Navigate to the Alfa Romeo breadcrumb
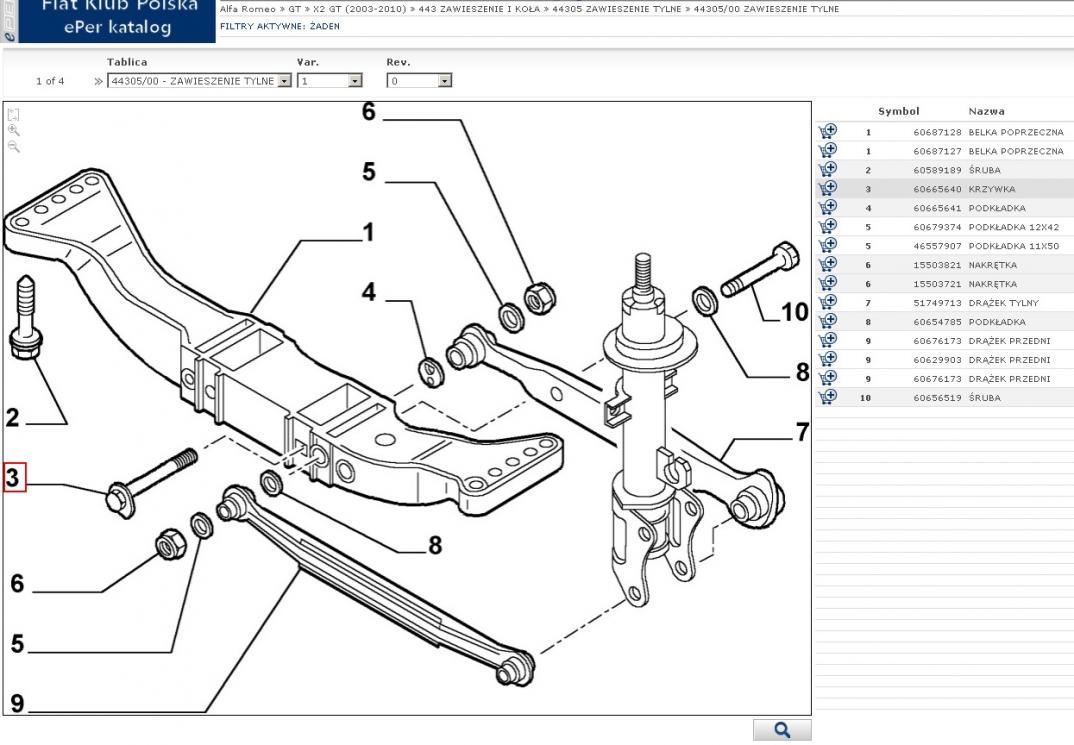The width and height of the screenshot is (1074, 745). click(246, 9)
